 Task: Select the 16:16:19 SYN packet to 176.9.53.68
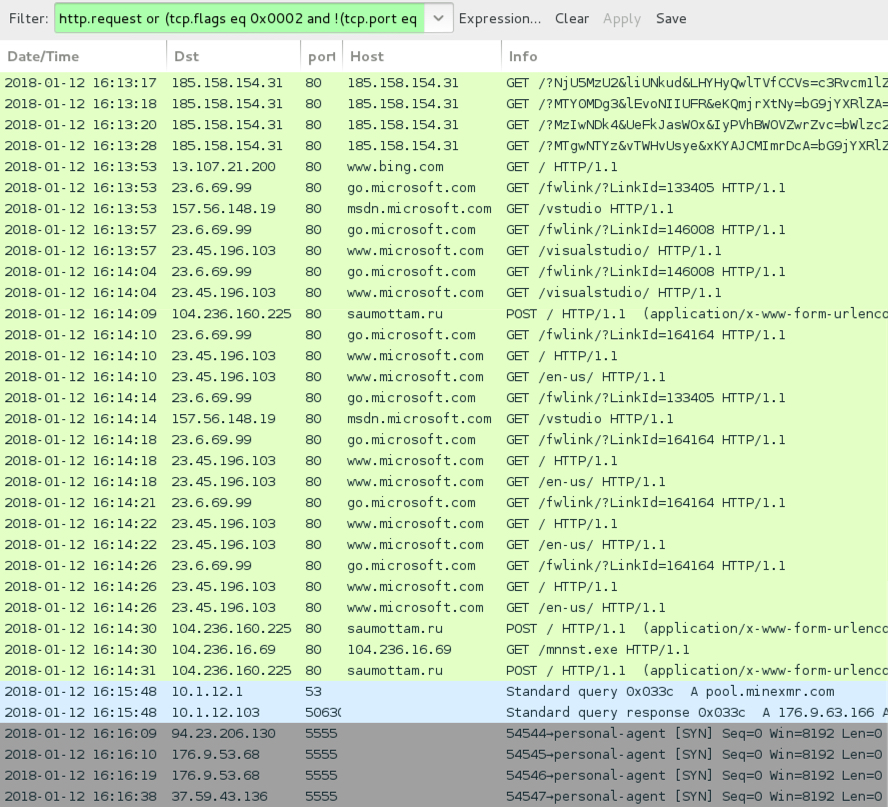(x=444, y=775)
